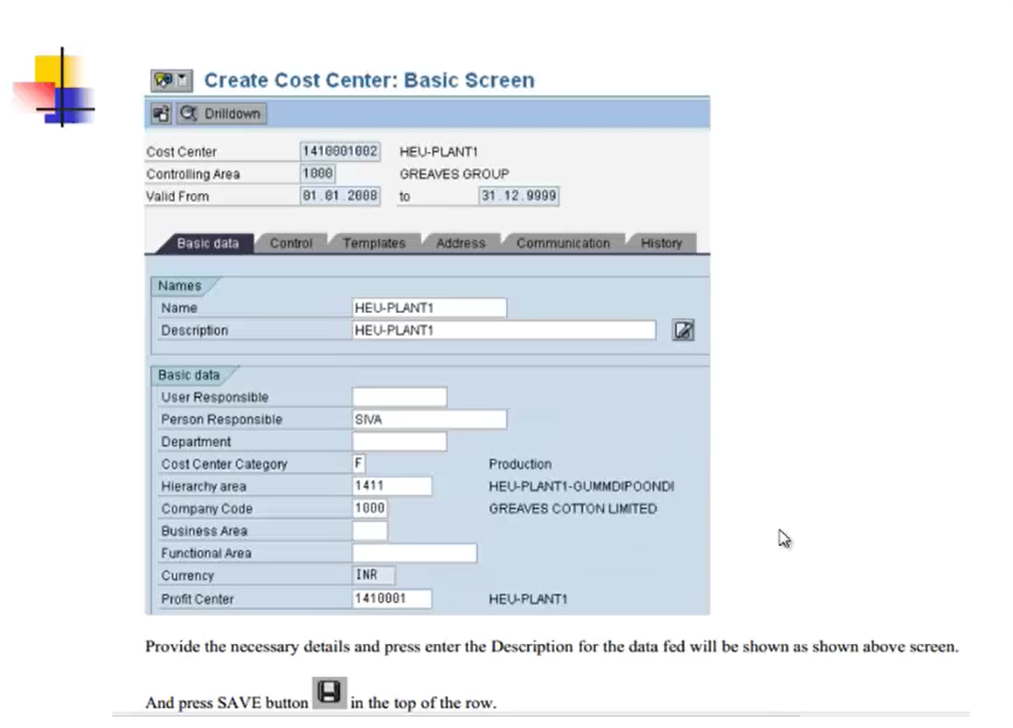Image resolution: width=1013 pixels, height=728 pixels.
Task: Click the "Functional Area" label
Action: coord(206,553)
